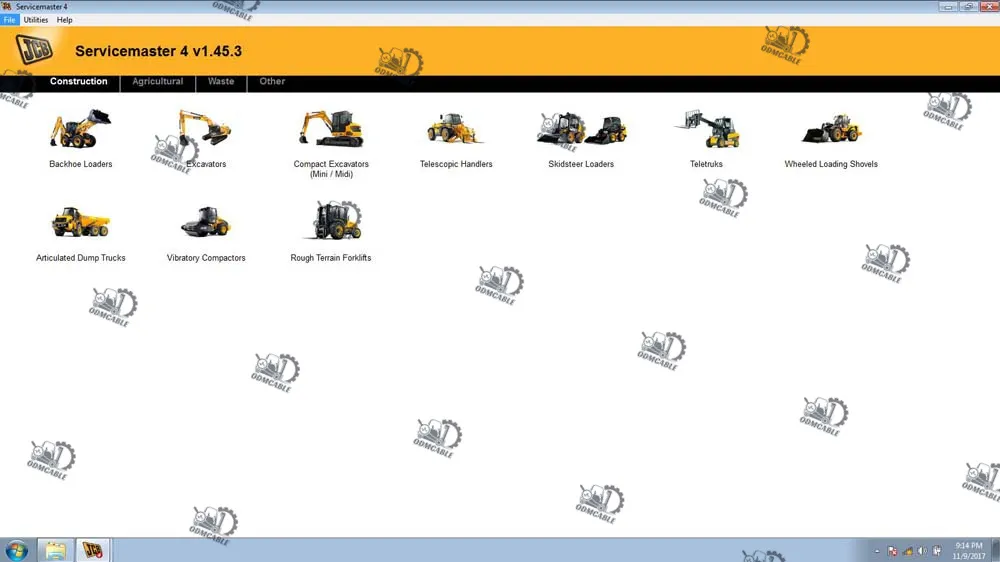Screen dimensions: 1000x562
Task: Select the Articulated Dump Trucks icon
Action: [x=81, y=222]
